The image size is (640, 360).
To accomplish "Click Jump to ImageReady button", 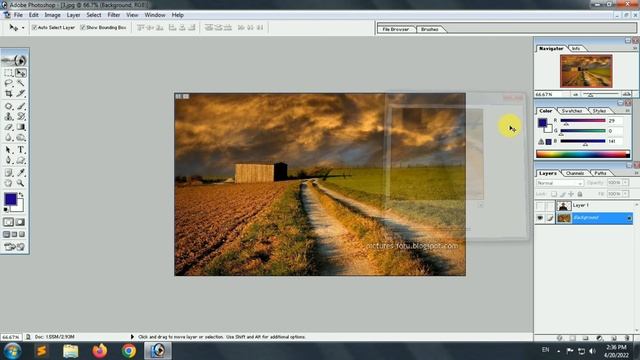I will [x=14, y=247].
